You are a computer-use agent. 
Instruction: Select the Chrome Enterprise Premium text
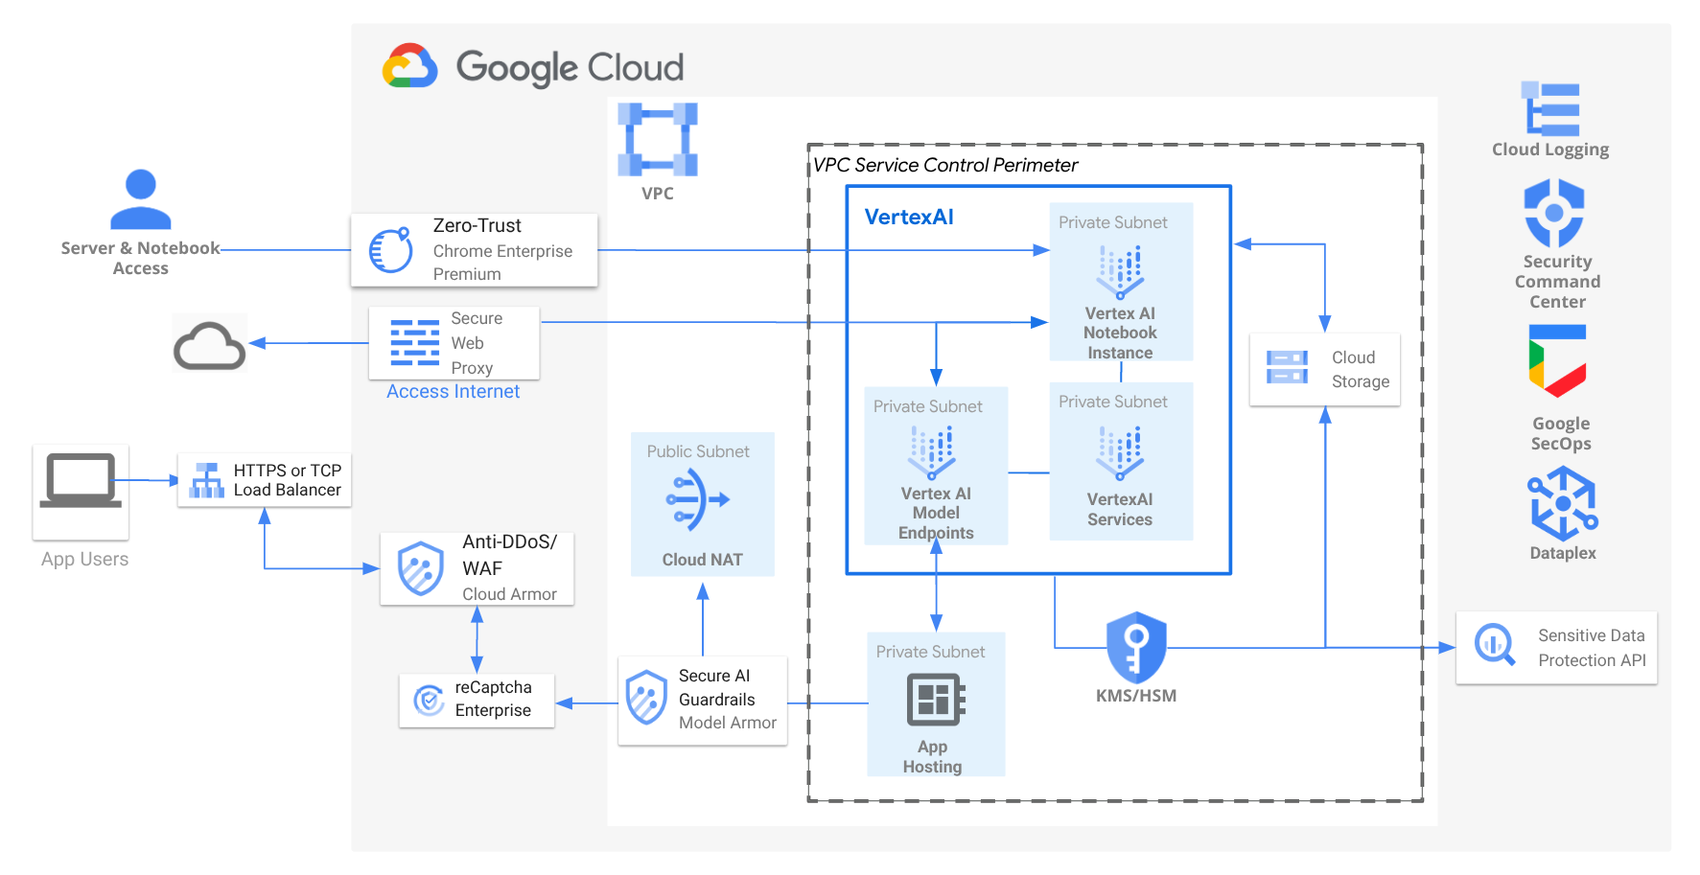pyautogui.click(x=503, y=262)
